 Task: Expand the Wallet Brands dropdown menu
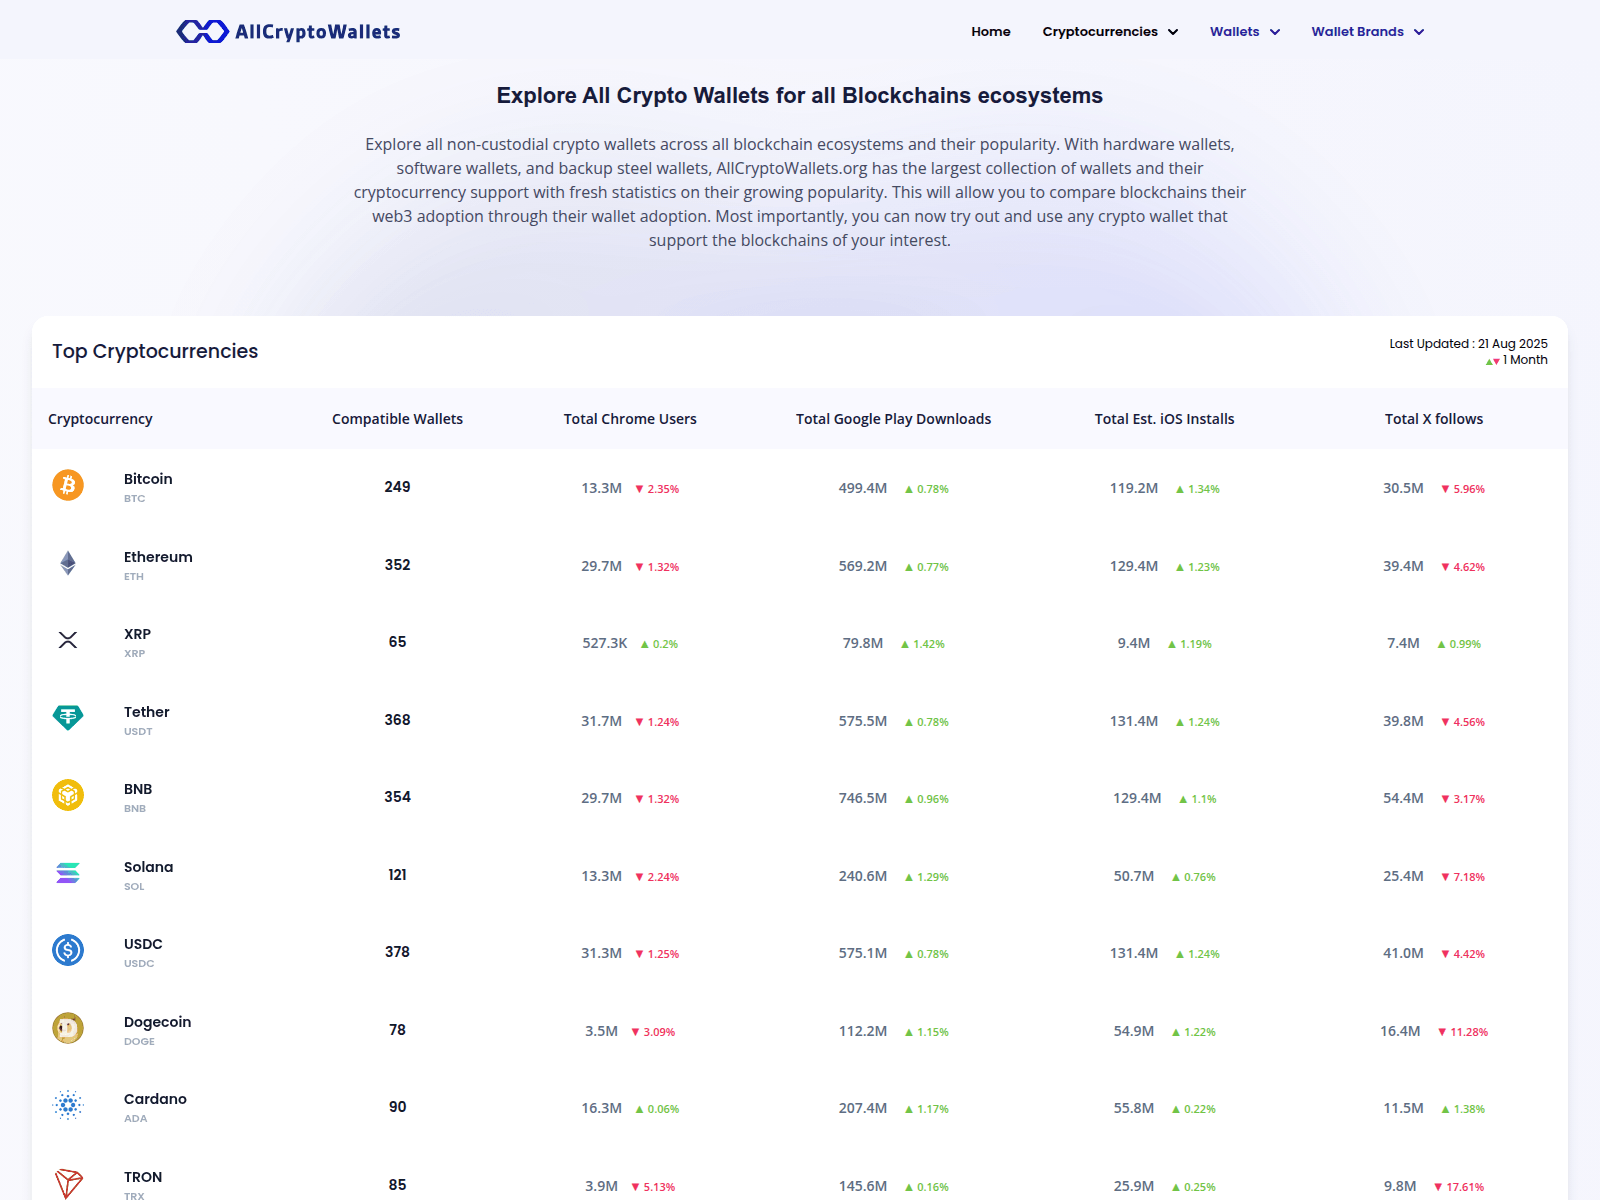coord(1368,32)
